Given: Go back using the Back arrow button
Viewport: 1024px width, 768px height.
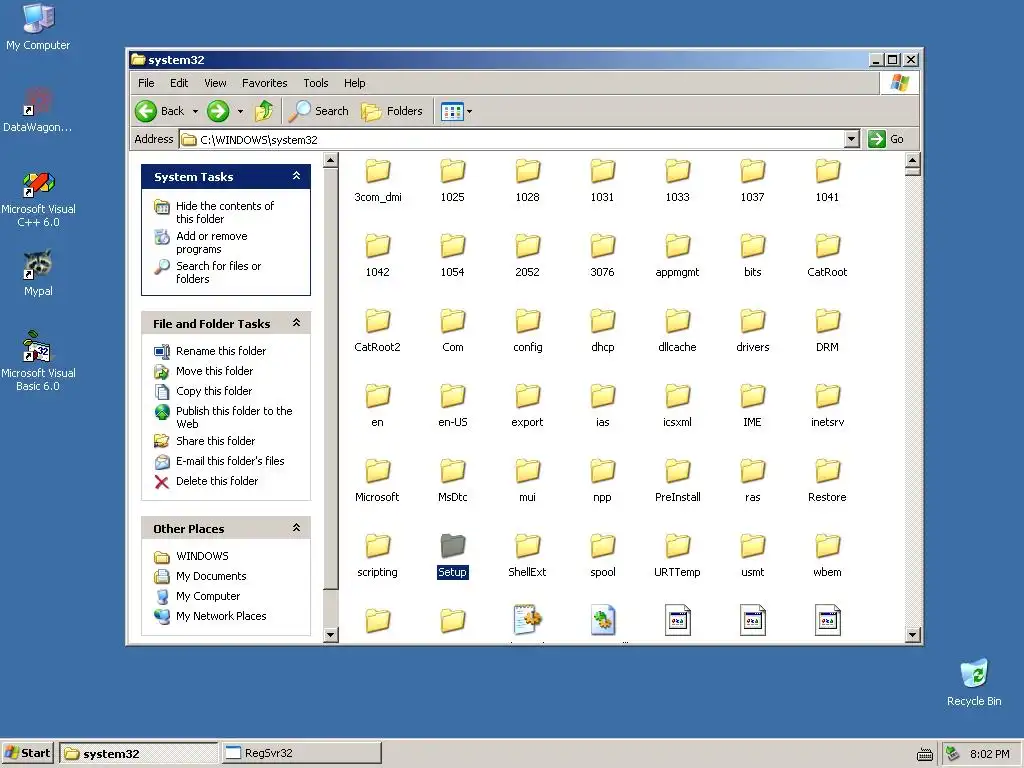Looking at the screenshot, I should point(160,111).
